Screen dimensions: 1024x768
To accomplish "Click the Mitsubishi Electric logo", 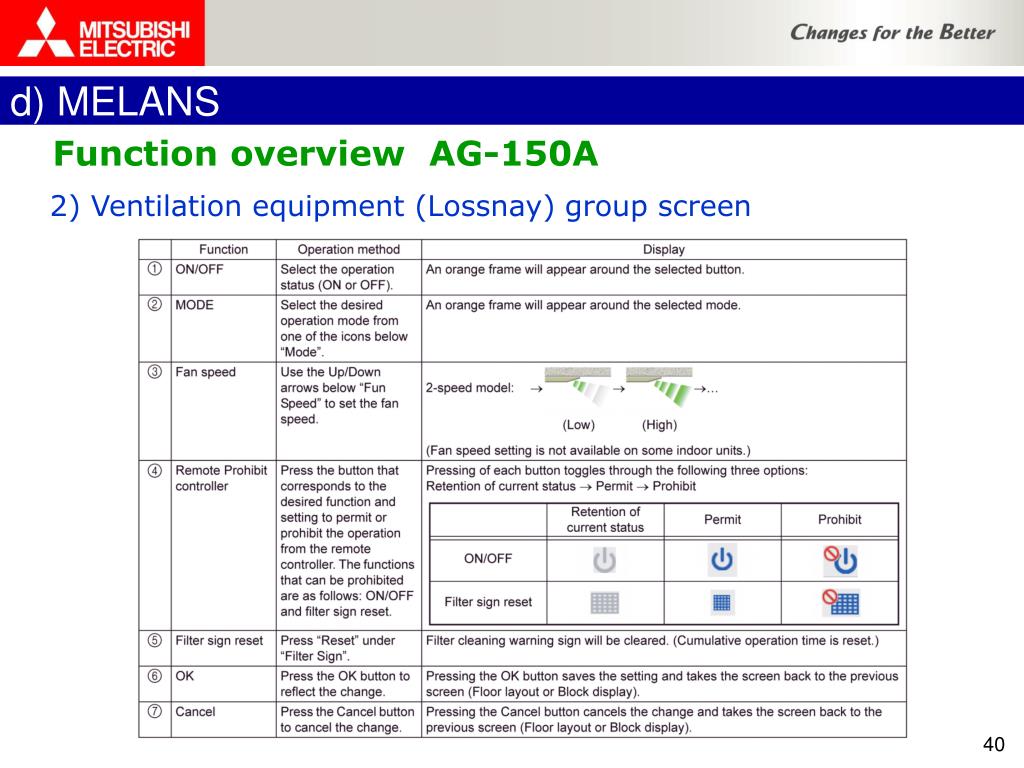I will click(103, 33).
